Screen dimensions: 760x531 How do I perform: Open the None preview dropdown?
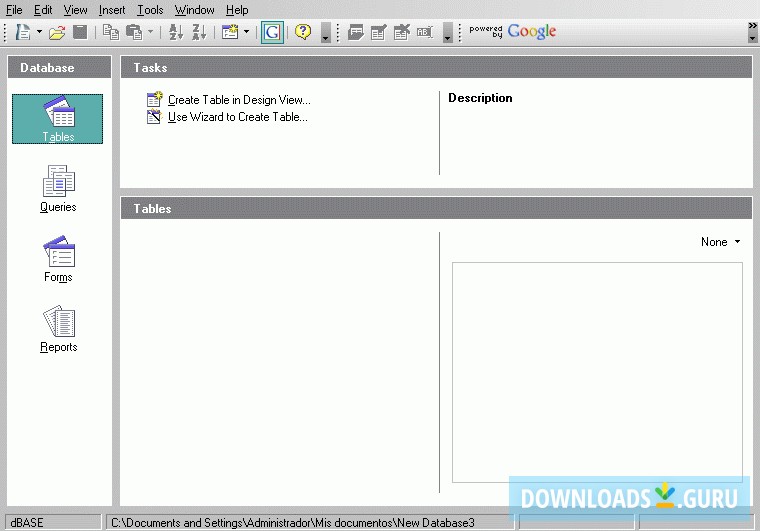pyautogui.click(x=720, y=242)
